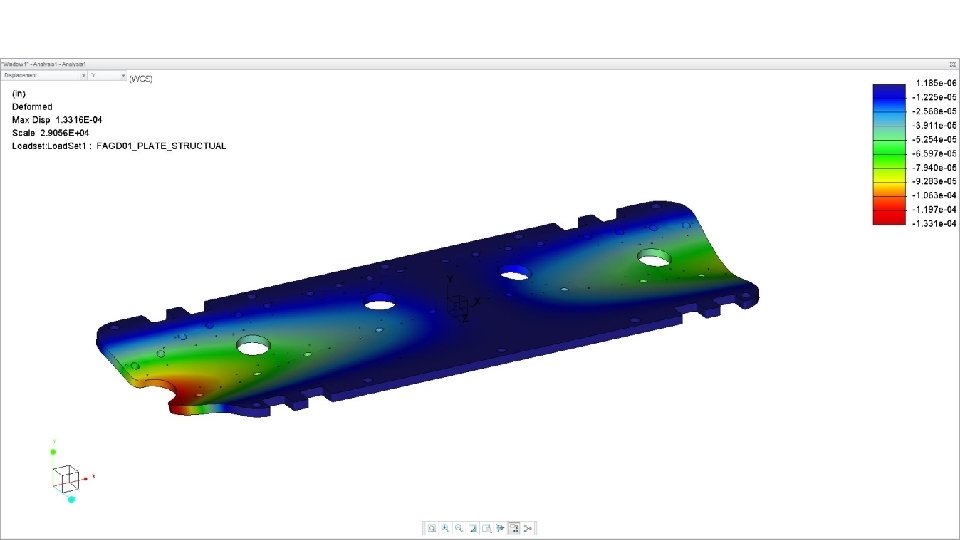
Task: Click legend value -1.197e-04
Action: coord(934,209)
